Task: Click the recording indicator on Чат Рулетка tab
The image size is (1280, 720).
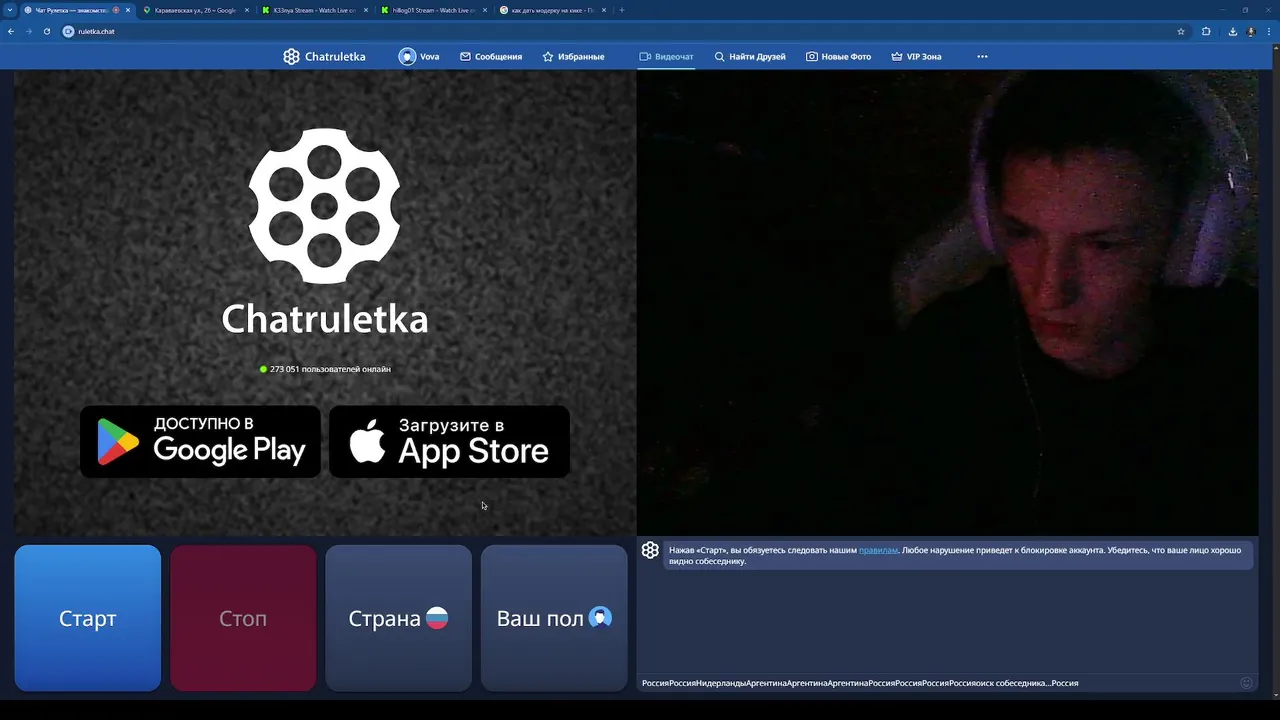Action: (x=116, y=10)
